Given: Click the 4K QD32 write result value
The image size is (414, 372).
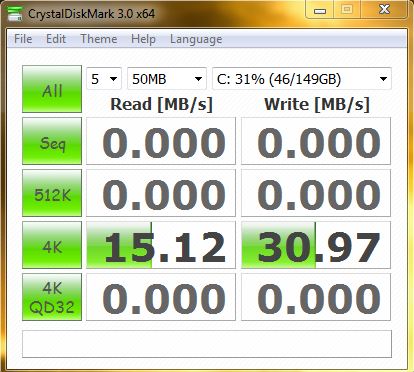Looking at the screenshot, I should point(316,297).
